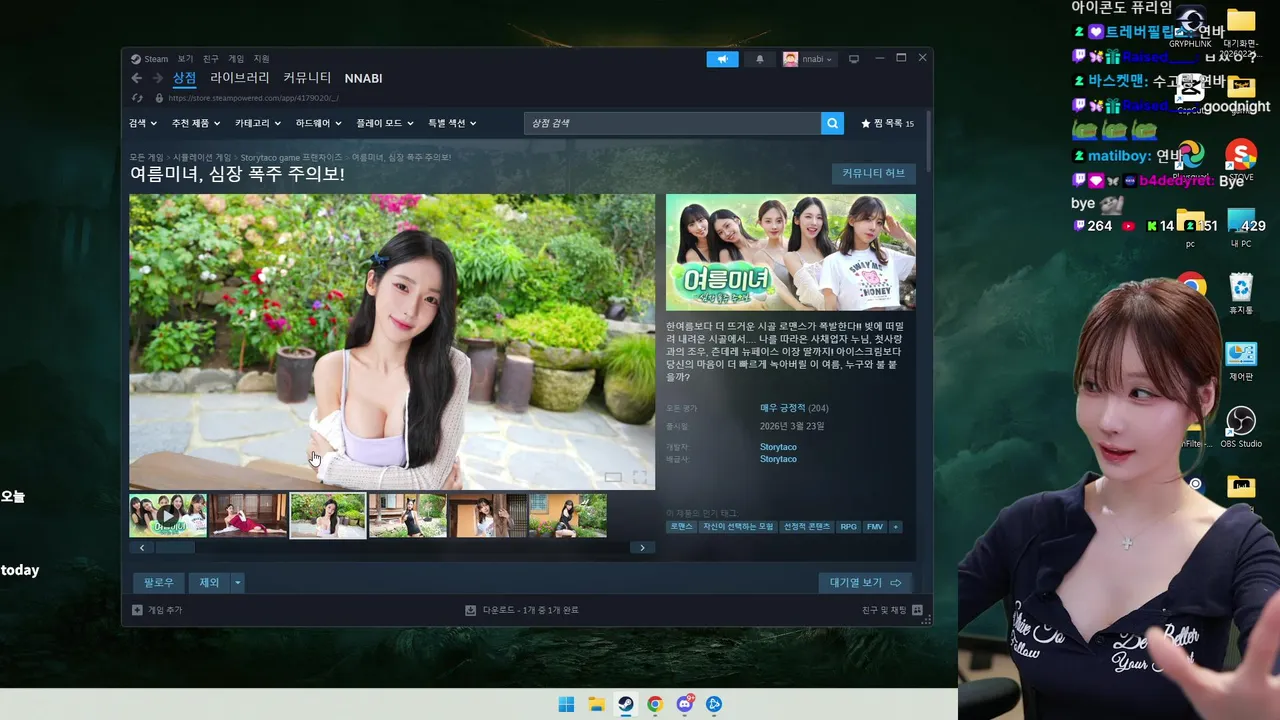The height and width of the screenshot is (720, 1280).
Task: Open the nnabi account dropdown
Action: [808, 59]
